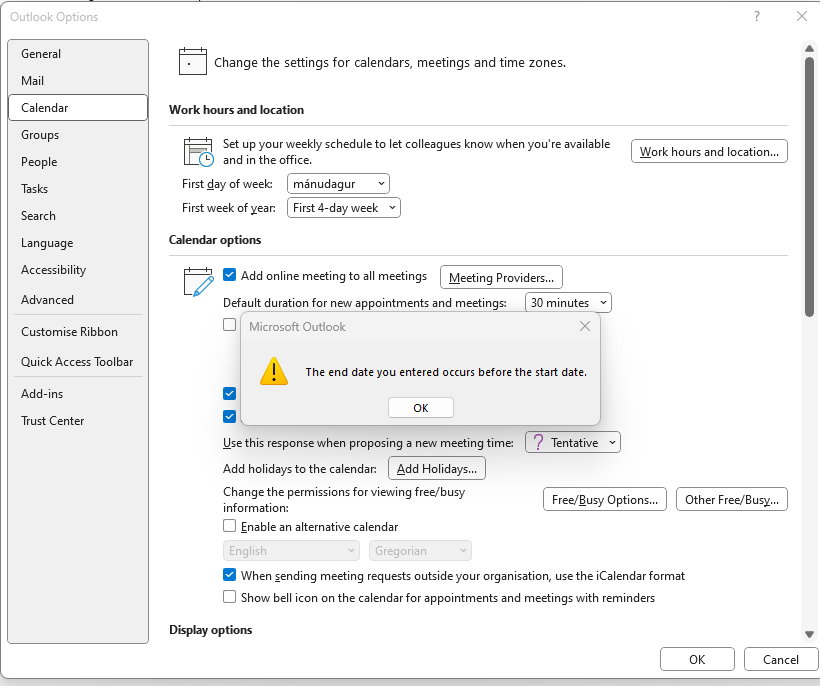Open Customise Ribbon settings
The height and width of the screenshot is (686, 820).
click(78, 331)
